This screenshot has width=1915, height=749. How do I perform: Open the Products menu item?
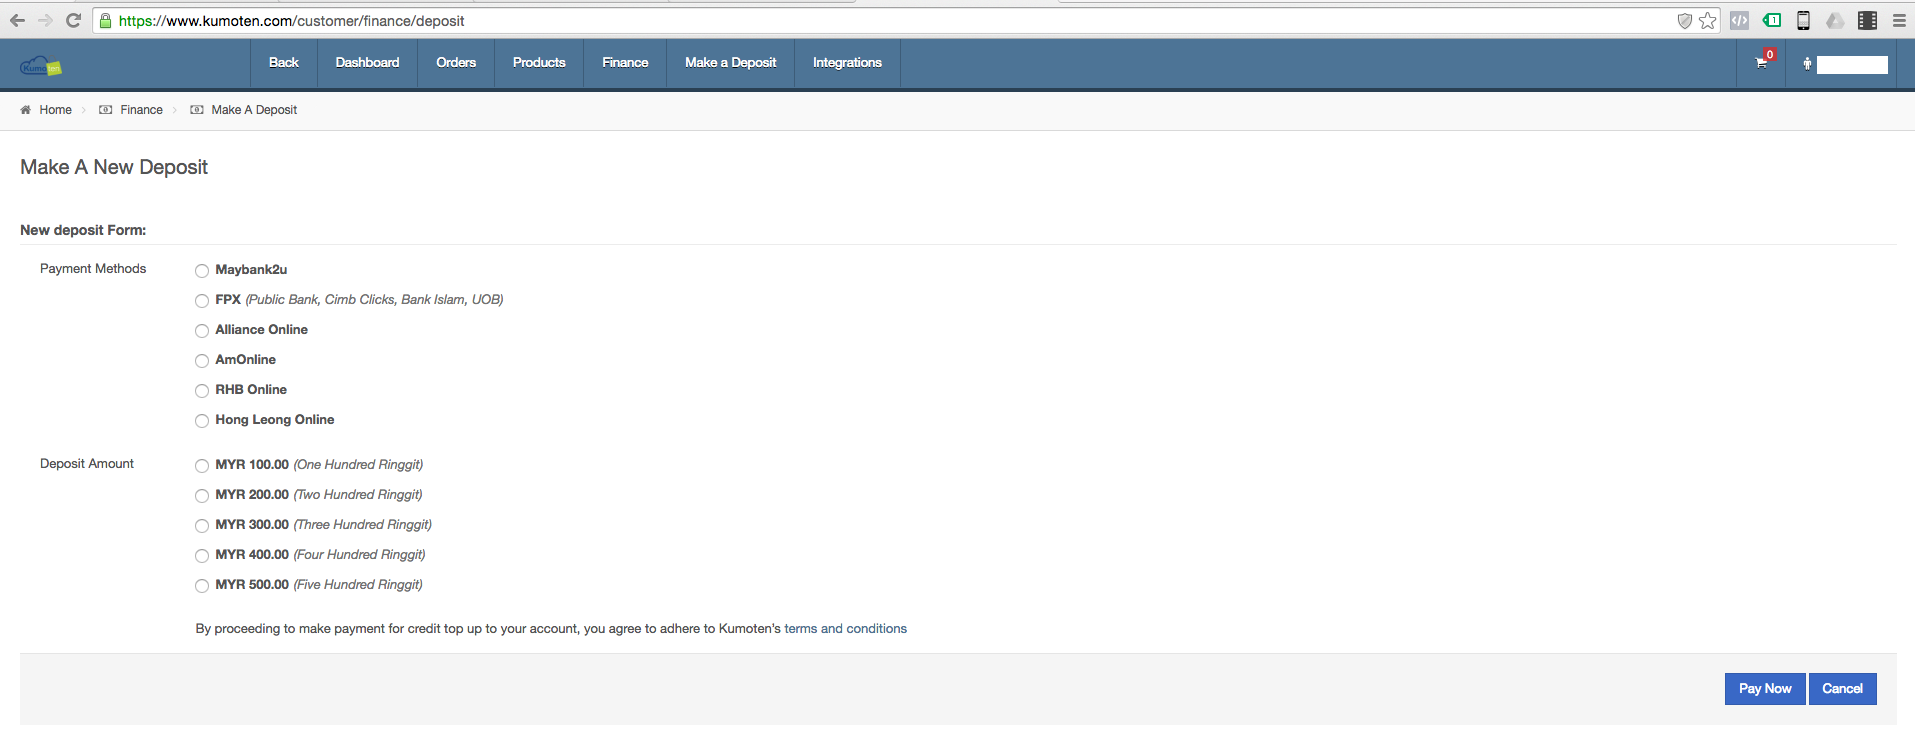coord(539,63)
